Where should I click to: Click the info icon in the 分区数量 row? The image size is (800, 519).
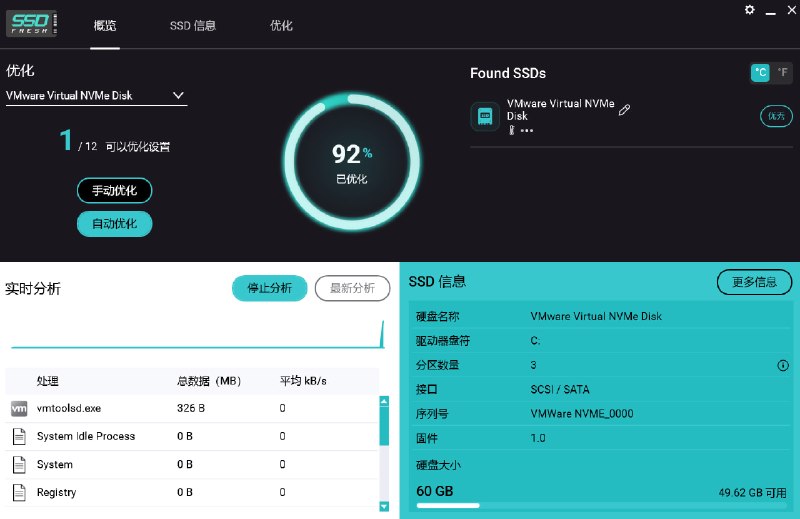(783, 365)
